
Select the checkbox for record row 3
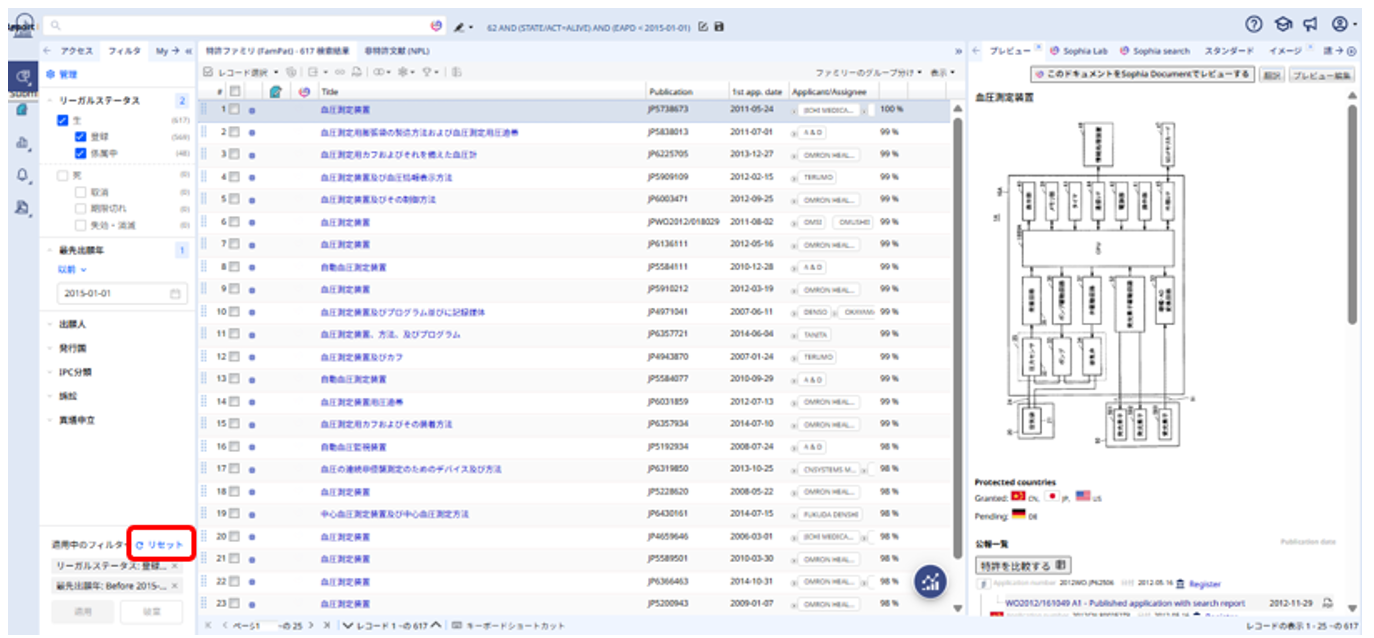coord(233,154)
